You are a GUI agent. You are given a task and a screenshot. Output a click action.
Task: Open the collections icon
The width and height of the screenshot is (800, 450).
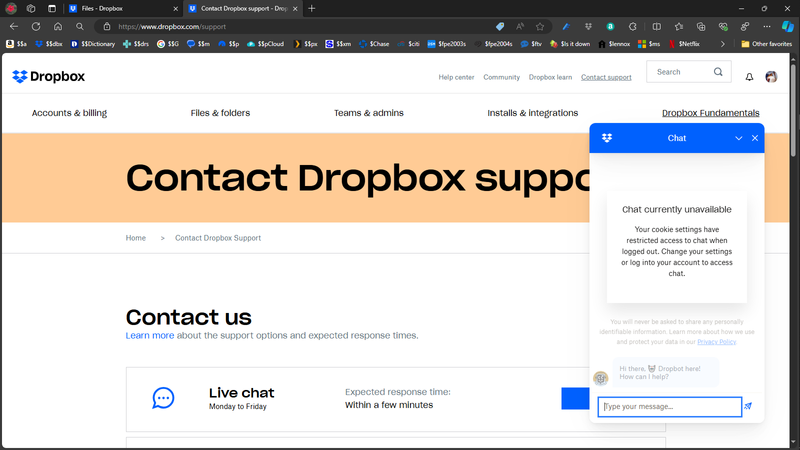(x=701, y=27)
